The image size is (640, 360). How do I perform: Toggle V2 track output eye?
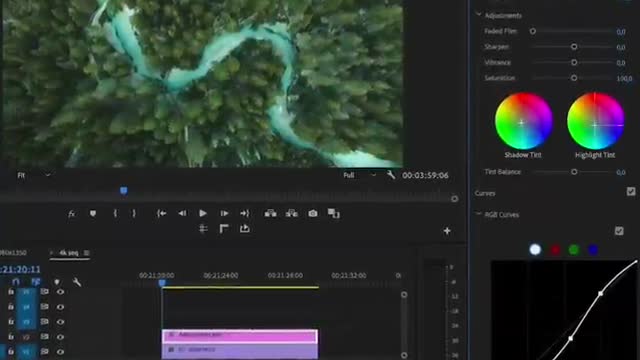[60, 337]
